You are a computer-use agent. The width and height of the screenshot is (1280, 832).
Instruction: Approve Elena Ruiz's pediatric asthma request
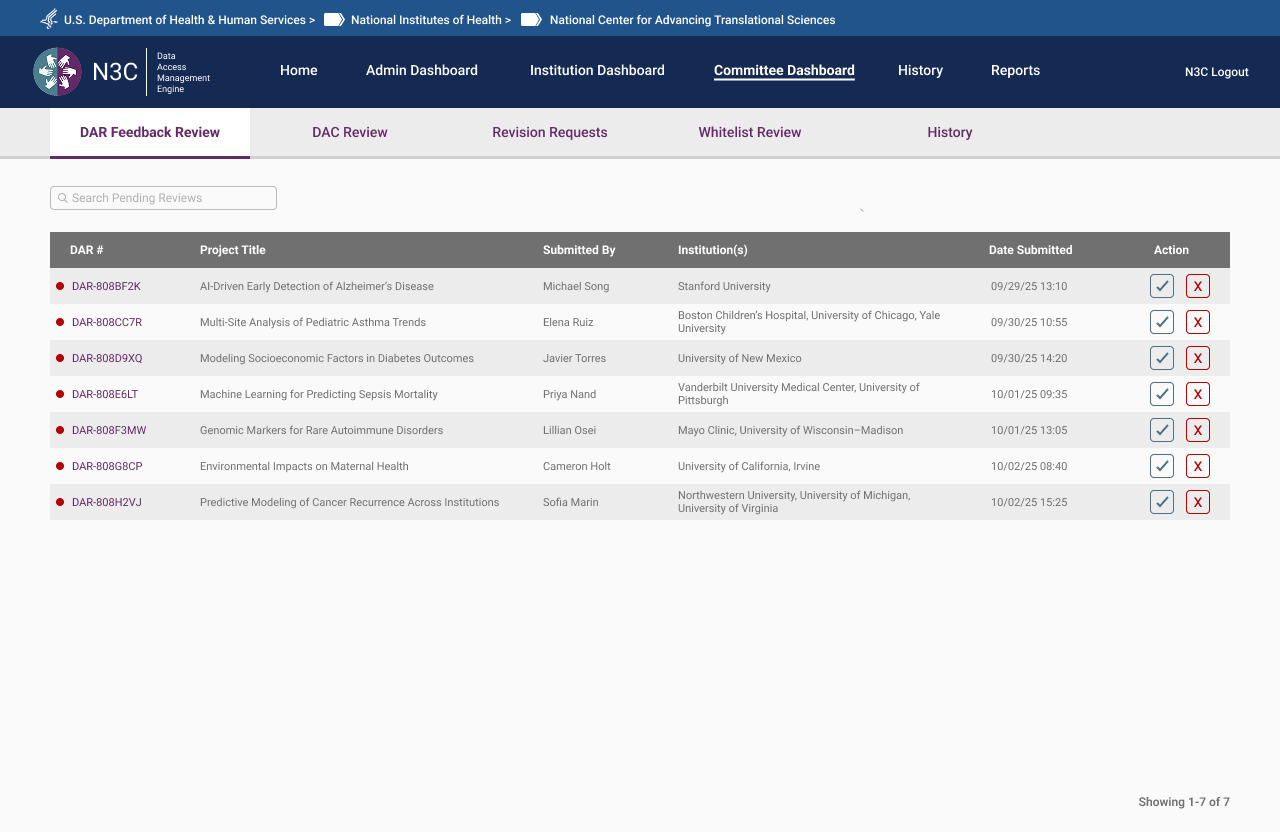click(1161, 322)
